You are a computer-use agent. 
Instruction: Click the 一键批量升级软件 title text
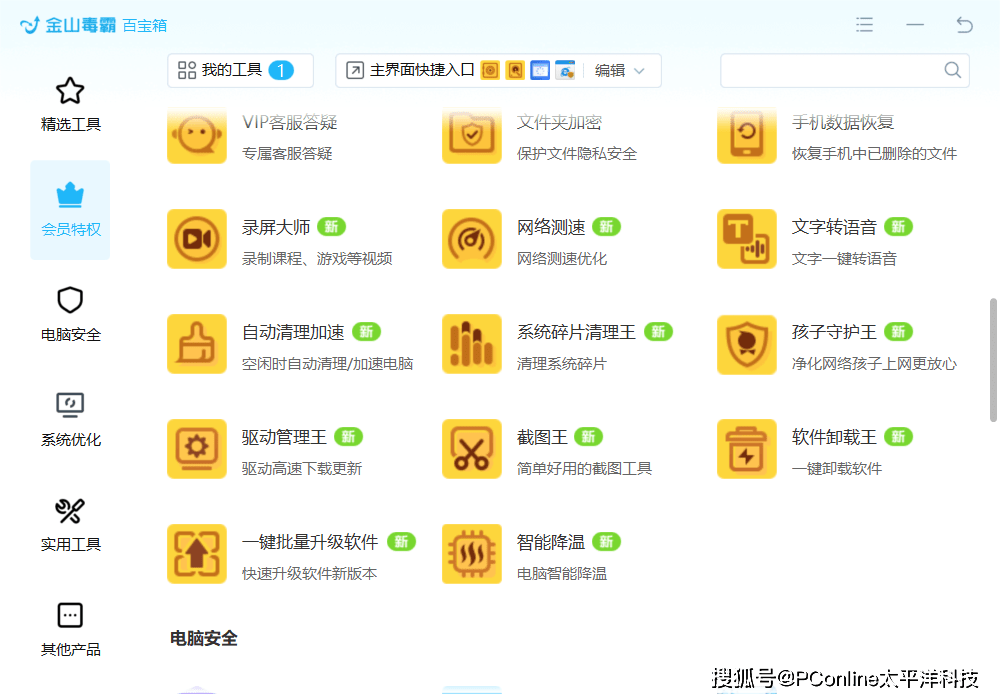tap(310, 542)
